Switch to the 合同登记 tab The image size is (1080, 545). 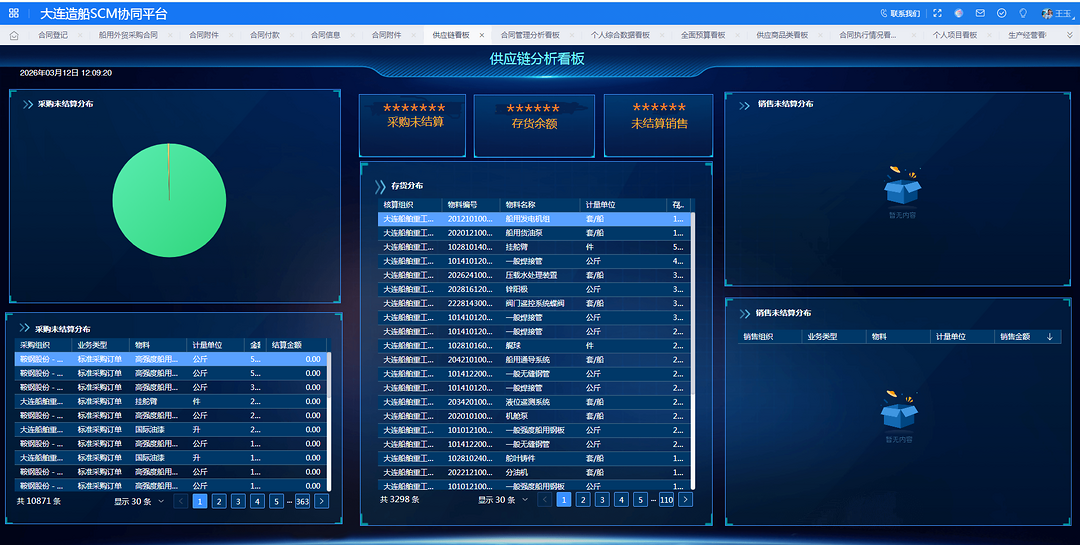pyautogui.click(x=53, y=35)
